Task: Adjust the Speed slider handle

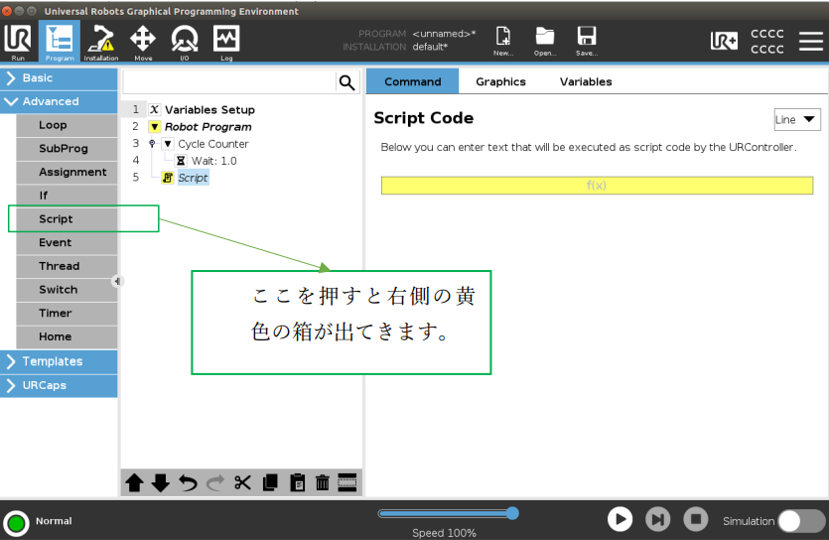Action: 512,514
